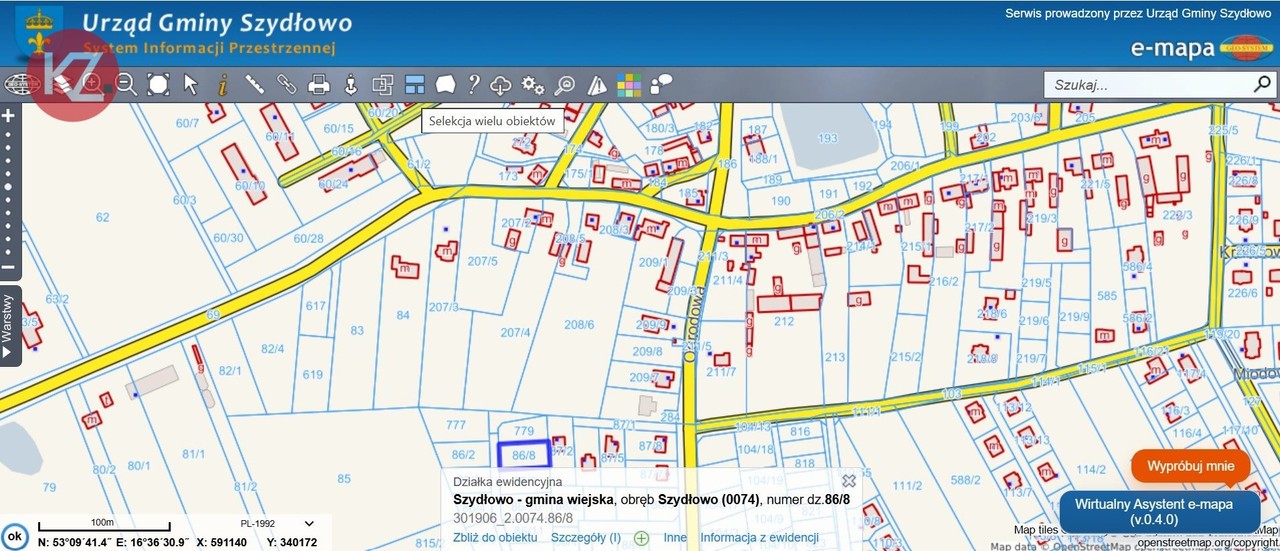Open the PL-1992 coordinate system dropdown

point(277,523)
